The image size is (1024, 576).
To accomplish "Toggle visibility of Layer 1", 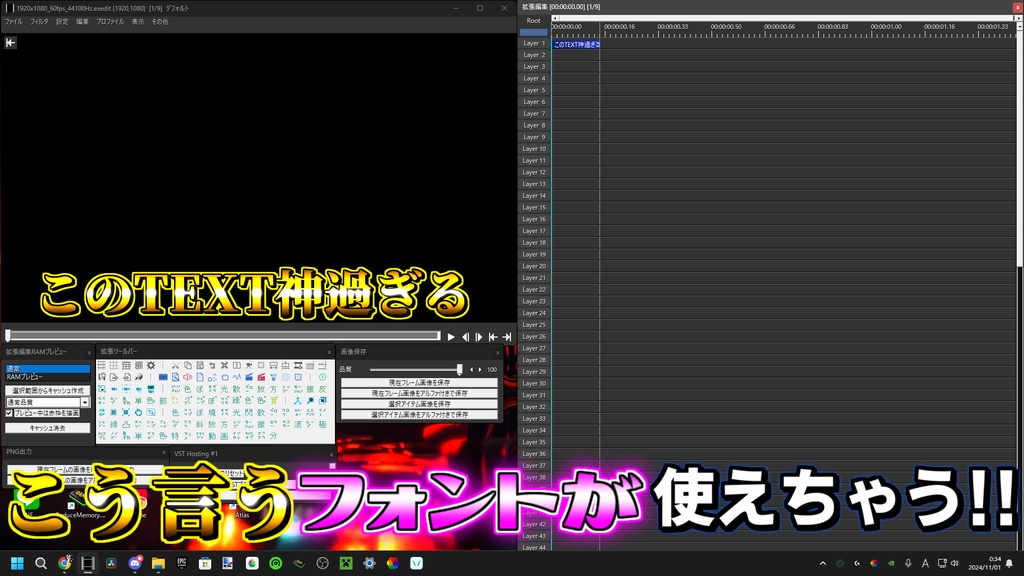I will click(534, 43).
